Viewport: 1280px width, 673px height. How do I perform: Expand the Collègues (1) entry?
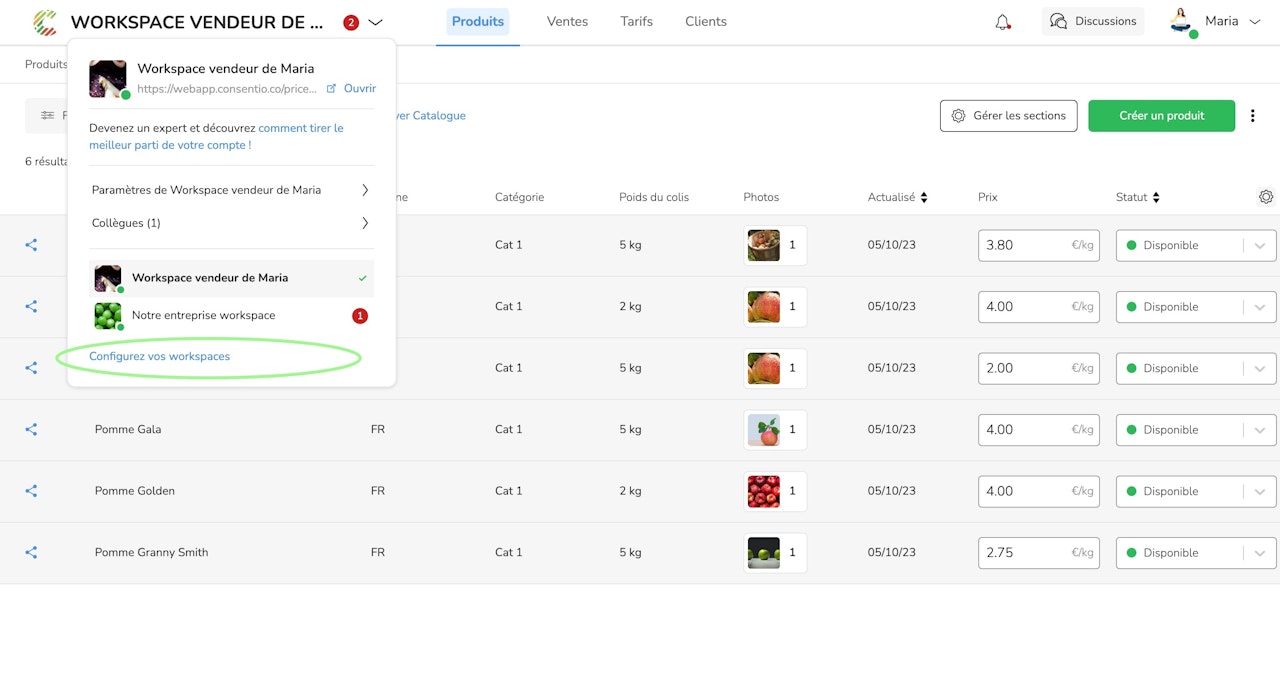click(231, 223)
